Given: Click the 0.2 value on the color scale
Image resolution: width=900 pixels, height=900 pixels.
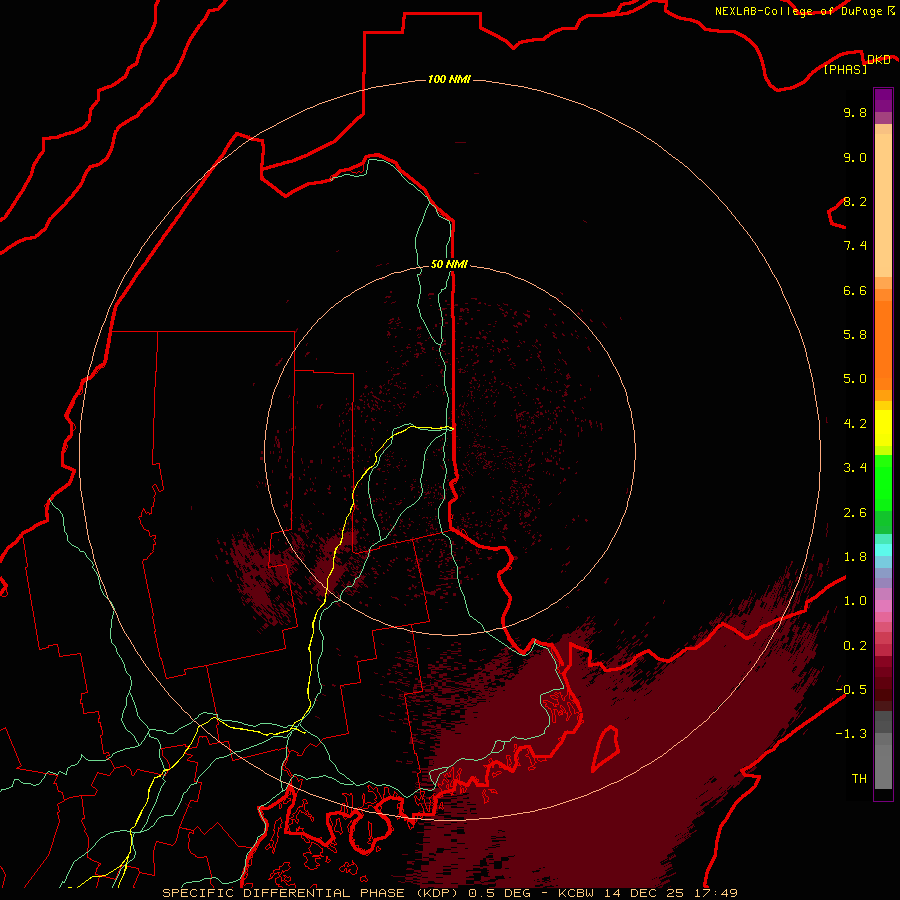Looking at the screenshot, I should tap(855, 646).
